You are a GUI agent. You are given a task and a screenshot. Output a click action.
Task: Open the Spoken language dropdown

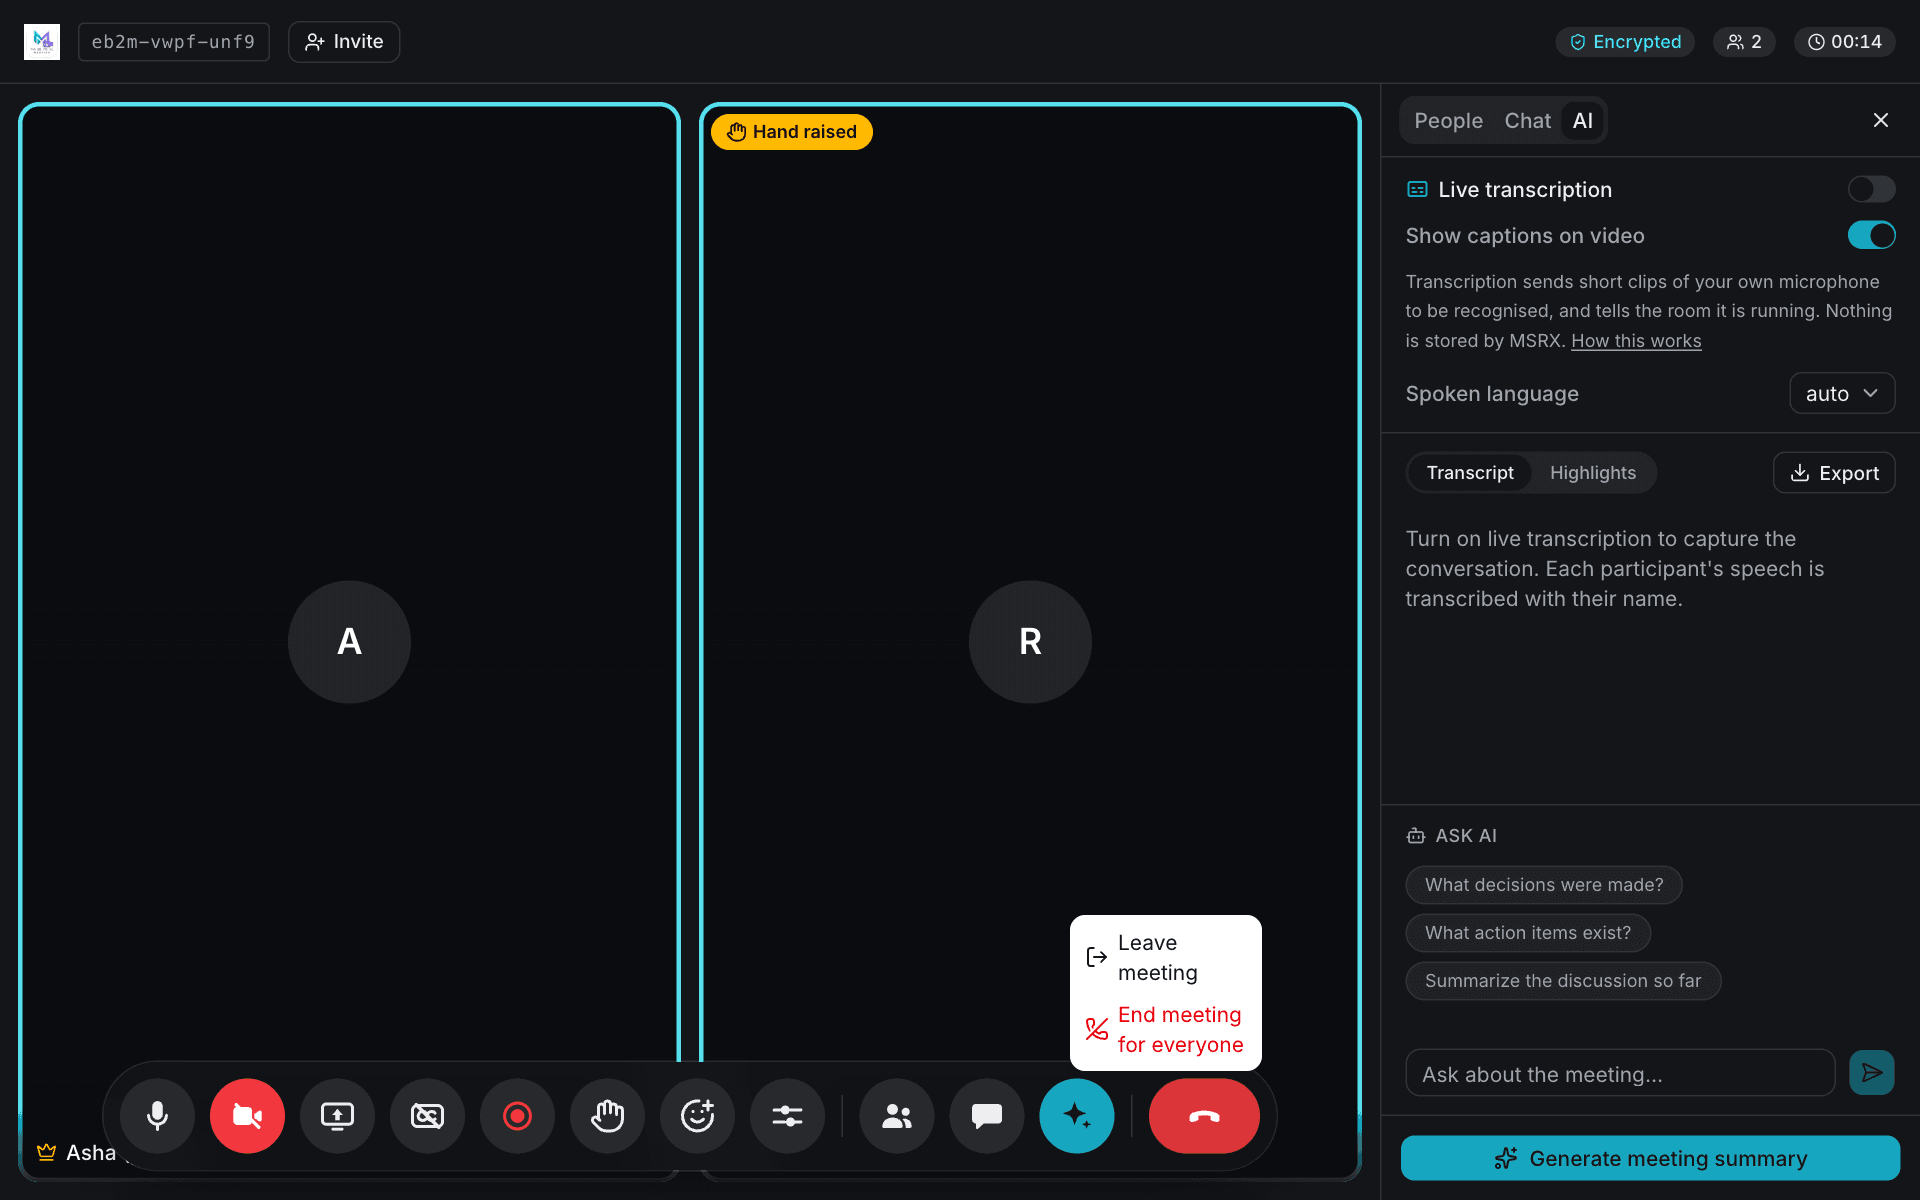coord(1842,393)
